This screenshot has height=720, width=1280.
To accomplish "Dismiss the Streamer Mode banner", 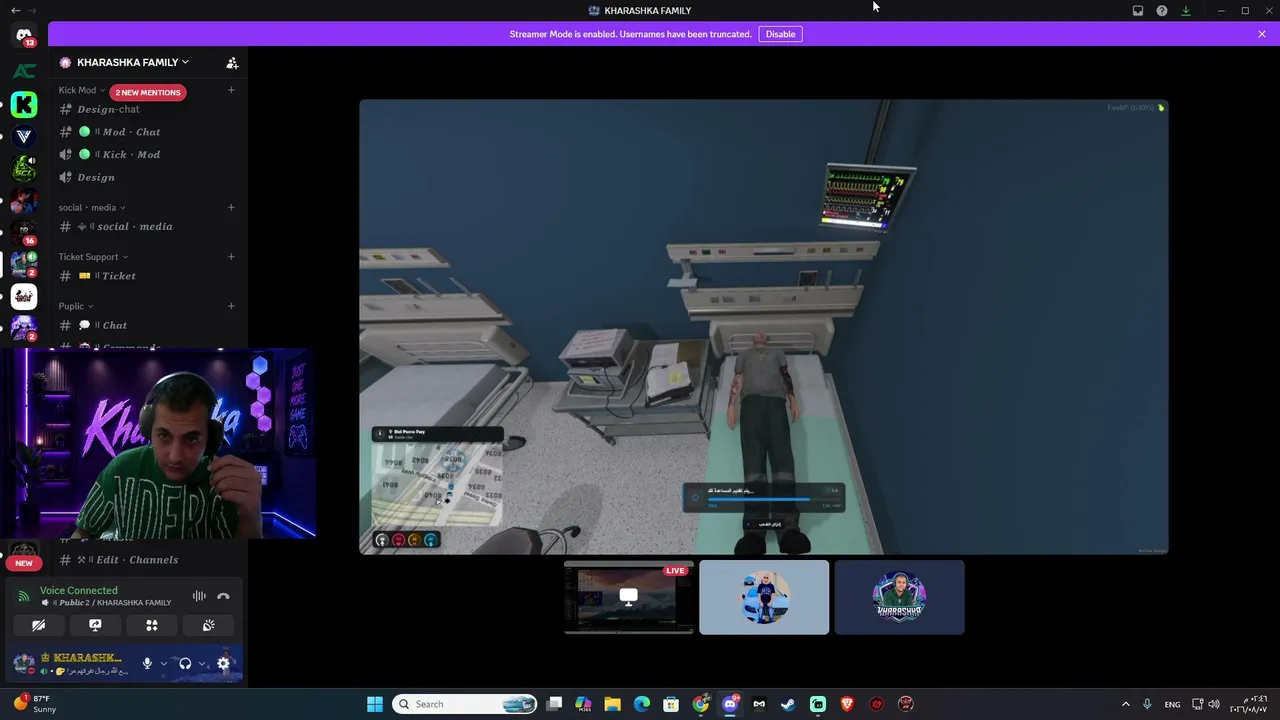I will 1262,34.
